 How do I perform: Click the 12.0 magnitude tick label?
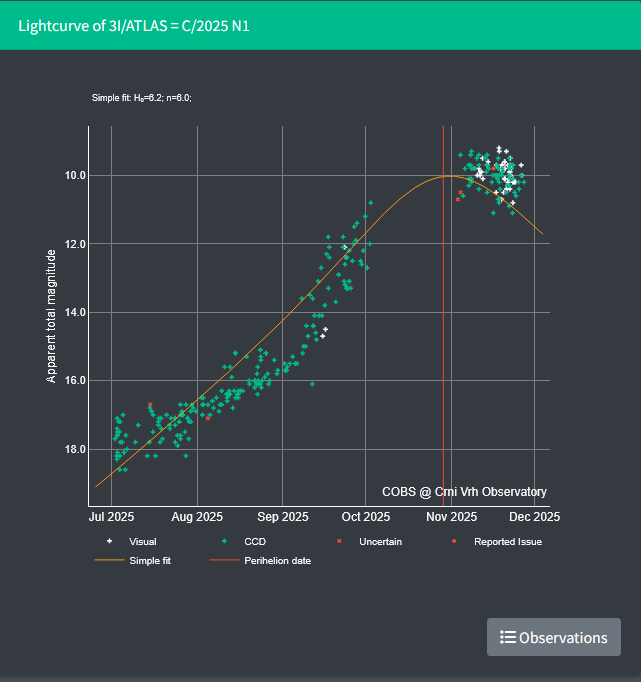pos(76,244)
